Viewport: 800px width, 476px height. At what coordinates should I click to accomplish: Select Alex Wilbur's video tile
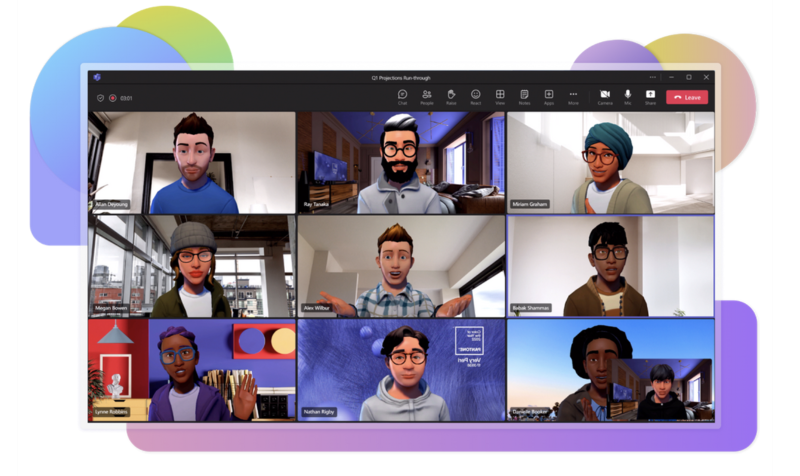tap(400, 266)
